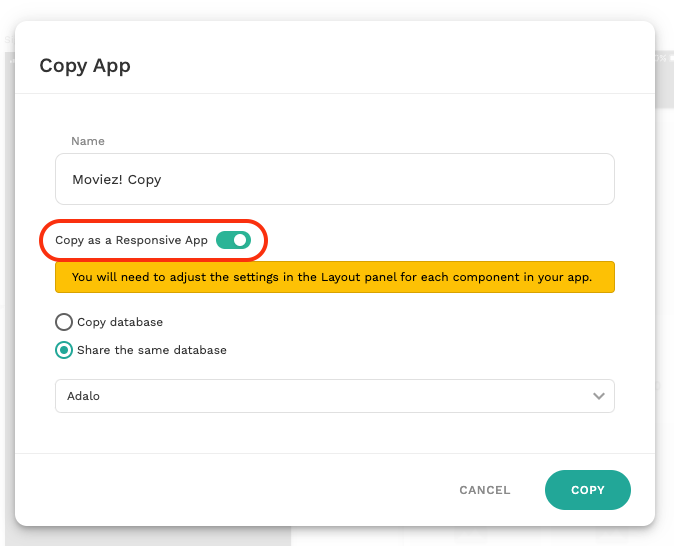This screenshot has width=674, height=546.
Task: Click the chevron arrow on the Adalo dropdown
Action: [x=599, y=396]
